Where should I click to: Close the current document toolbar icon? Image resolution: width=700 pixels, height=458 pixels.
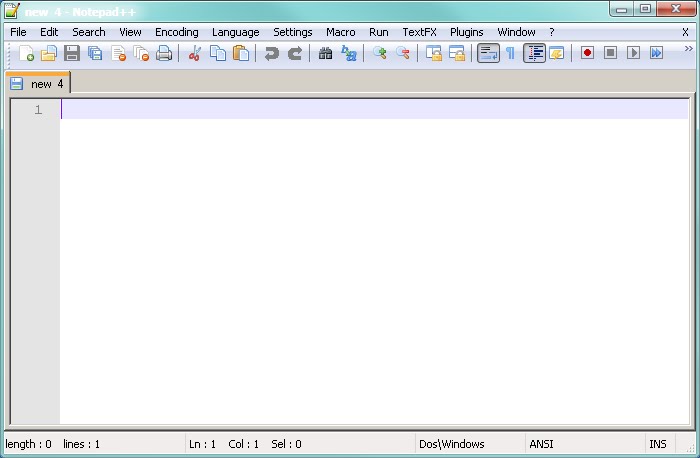pos(118,53)
